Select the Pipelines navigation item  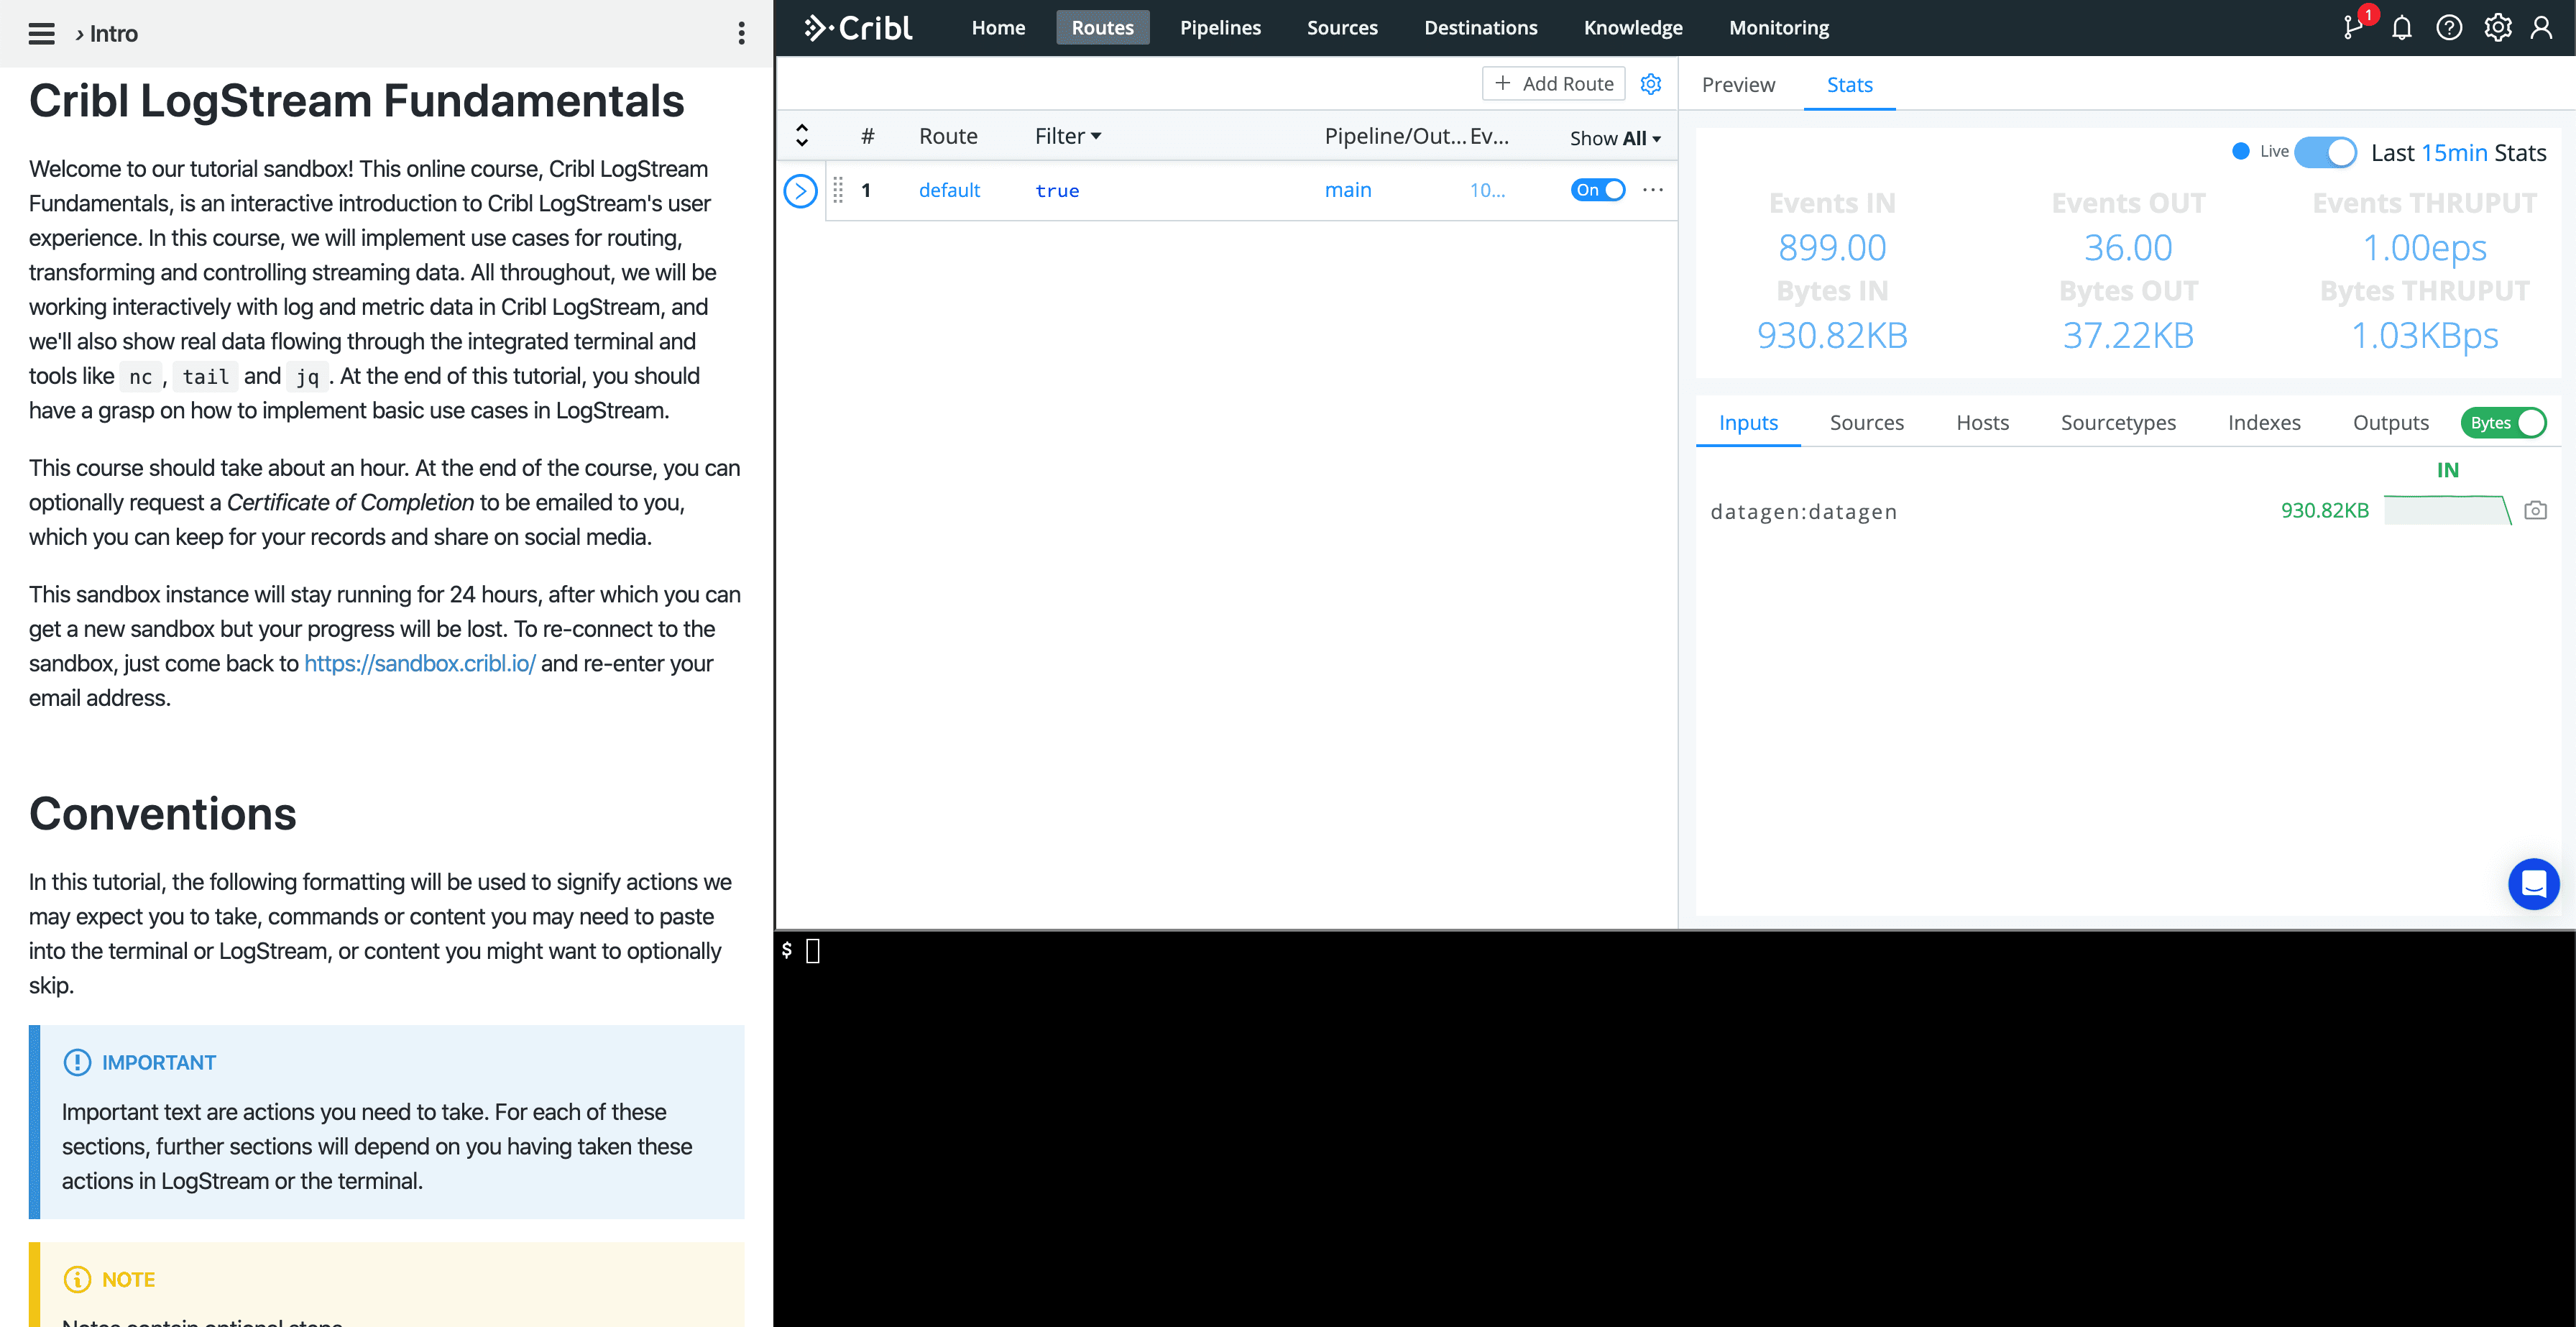(1220, 27)
